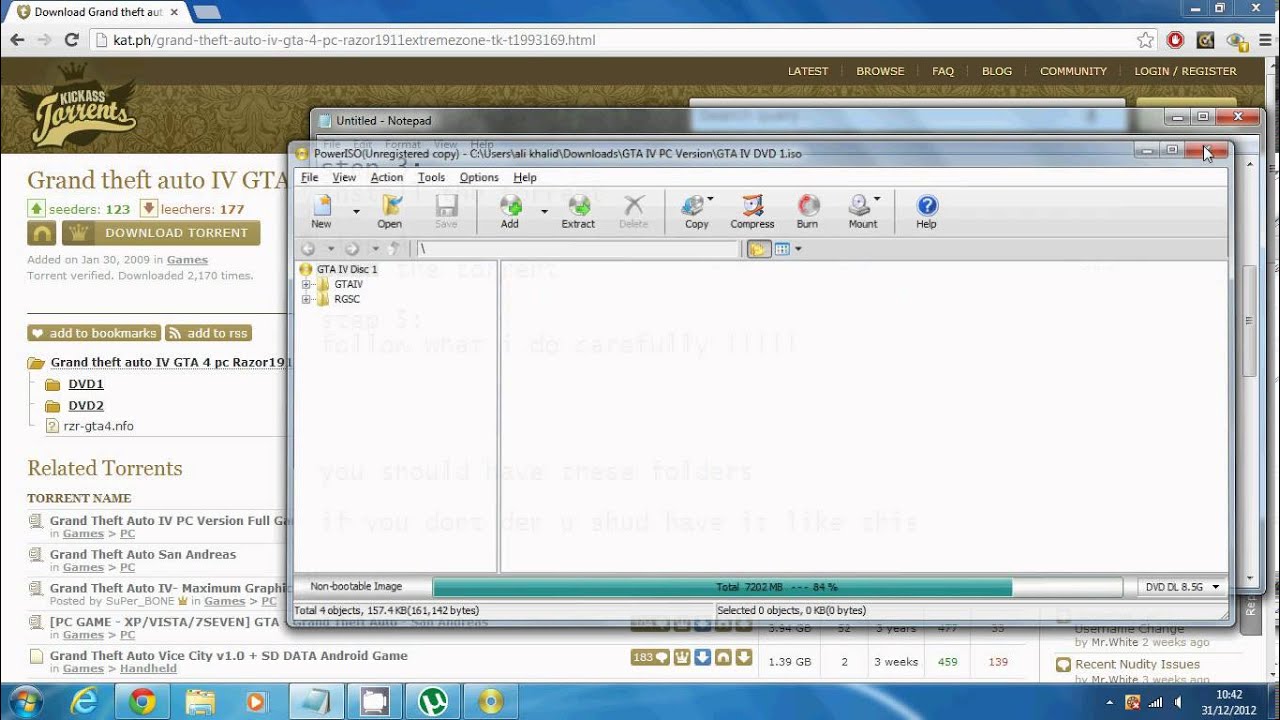Expand the GTAIV folder in tree
Screen dimensions: 1280x720
coord(306,284)
